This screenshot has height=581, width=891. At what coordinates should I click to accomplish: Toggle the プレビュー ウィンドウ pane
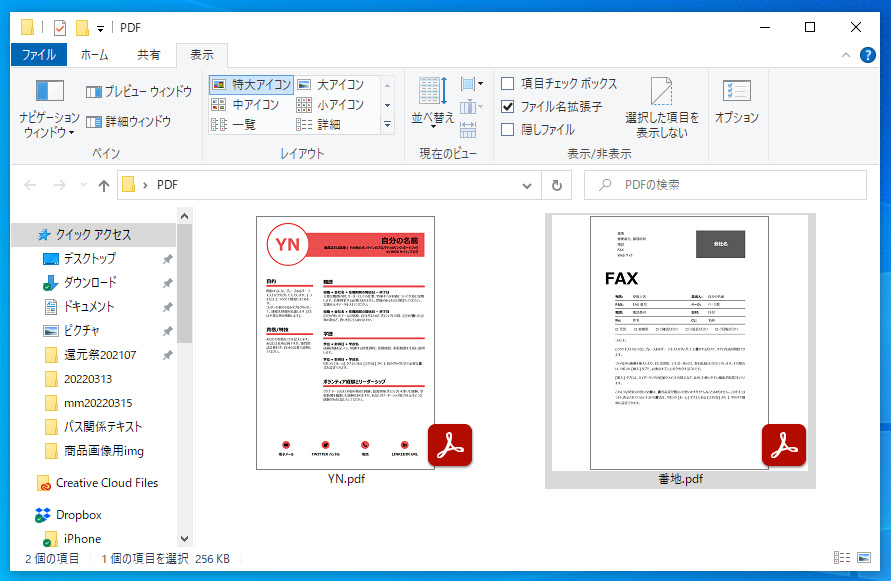139,90
